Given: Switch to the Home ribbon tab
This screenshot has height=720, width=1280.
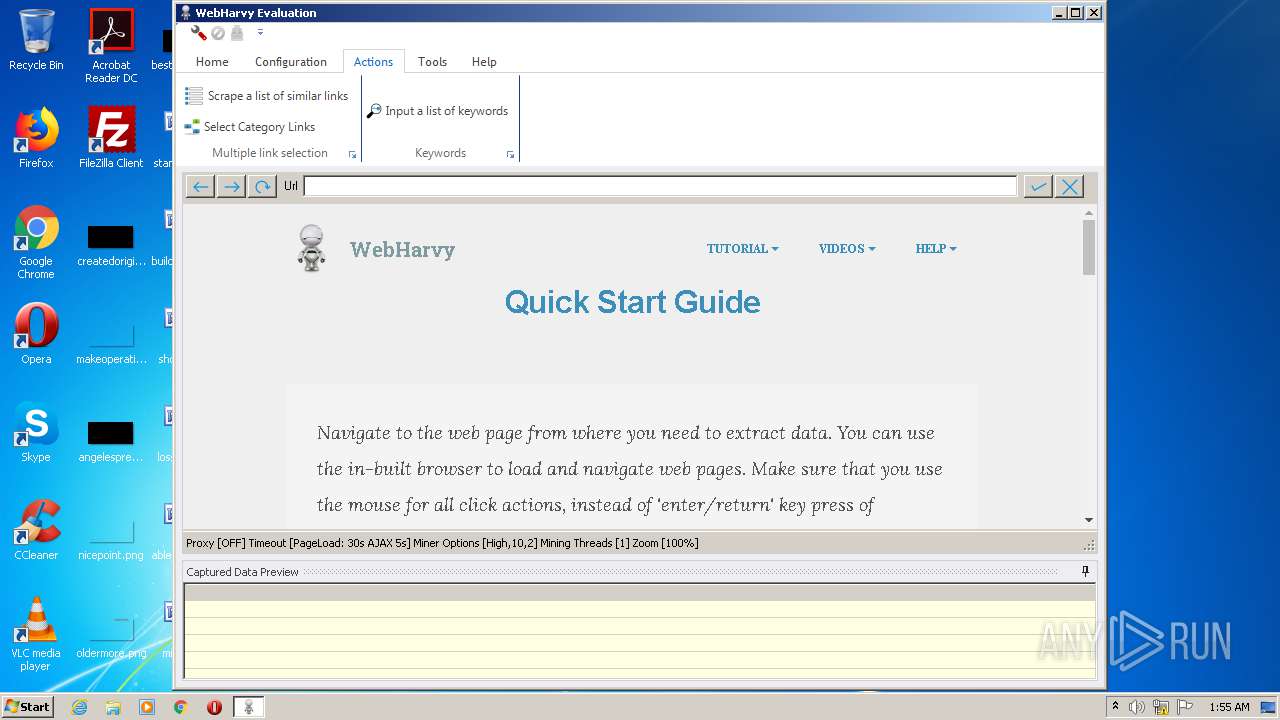Looking at the screenshot, I should tap(212, 62).
